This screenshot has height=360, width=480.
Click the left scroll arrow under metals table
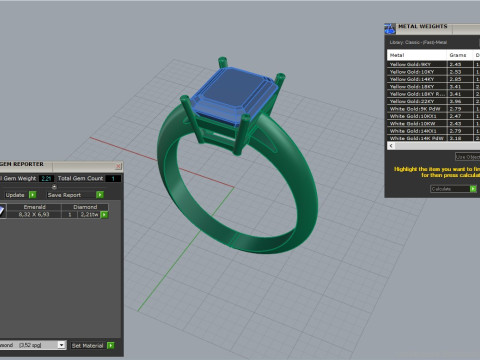click(391, 146)
